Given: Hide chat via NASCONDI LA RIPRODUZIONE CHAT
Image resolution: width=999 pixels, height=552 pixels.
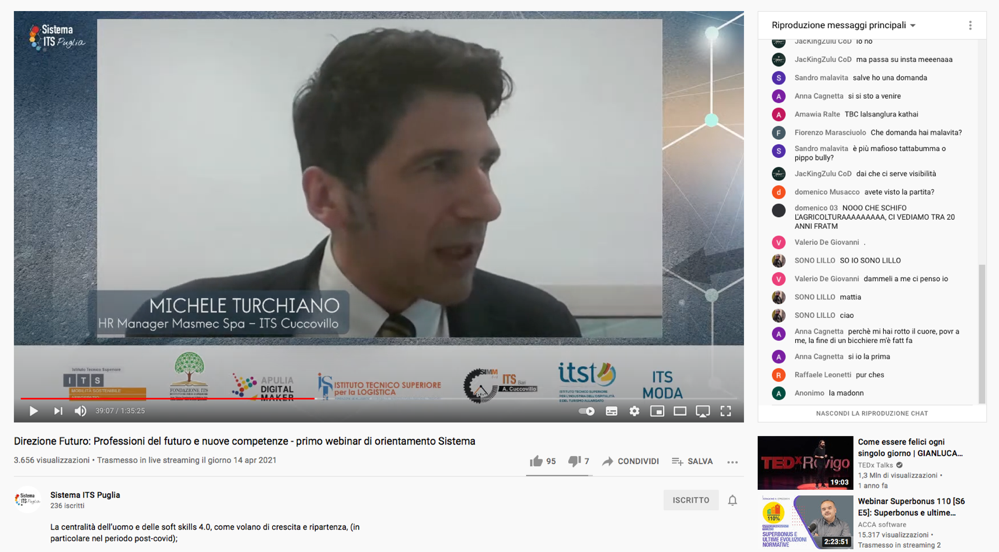Looking at the screenshot, I should (872, 413).
